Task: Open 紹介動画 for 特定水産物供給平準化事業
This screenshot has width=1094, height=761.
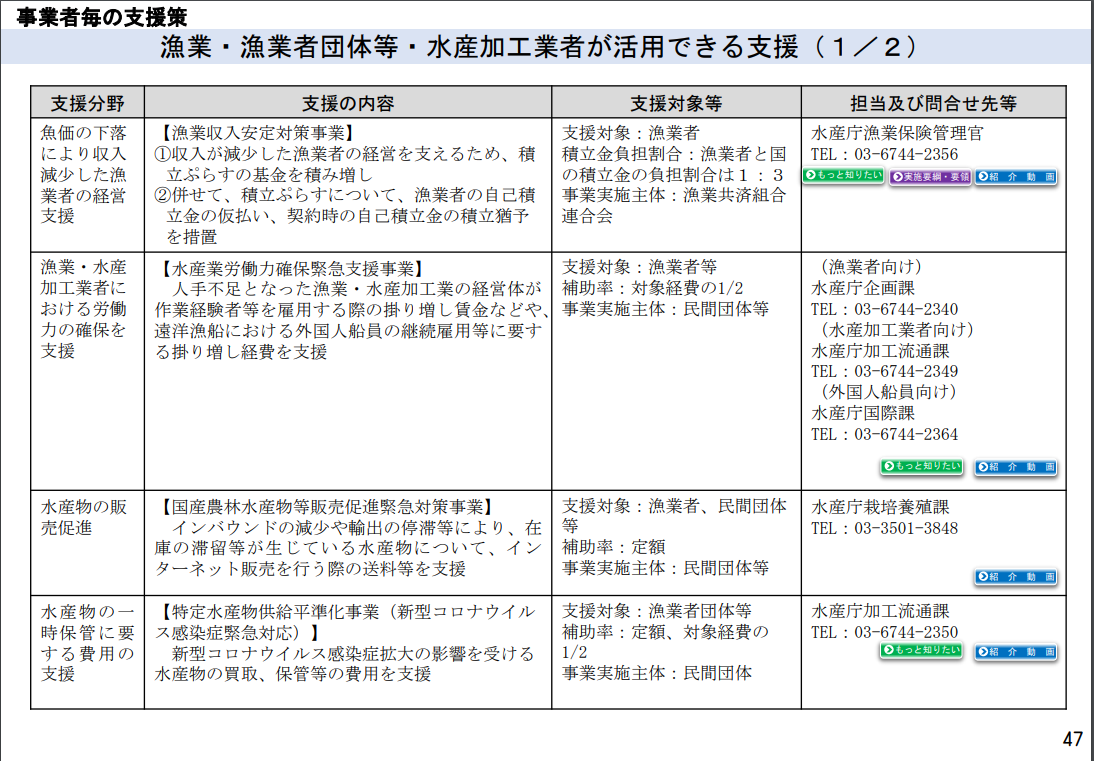Action: 1016,652
